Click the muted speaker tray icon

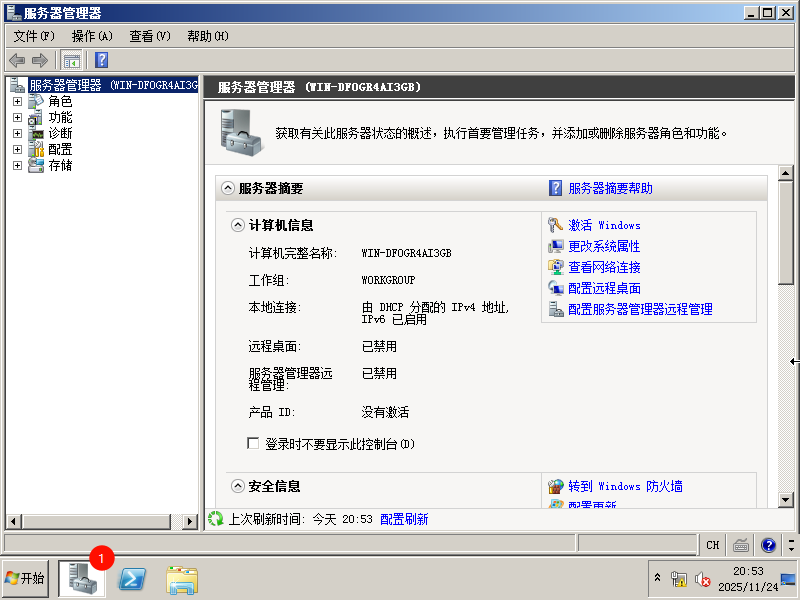703,579
